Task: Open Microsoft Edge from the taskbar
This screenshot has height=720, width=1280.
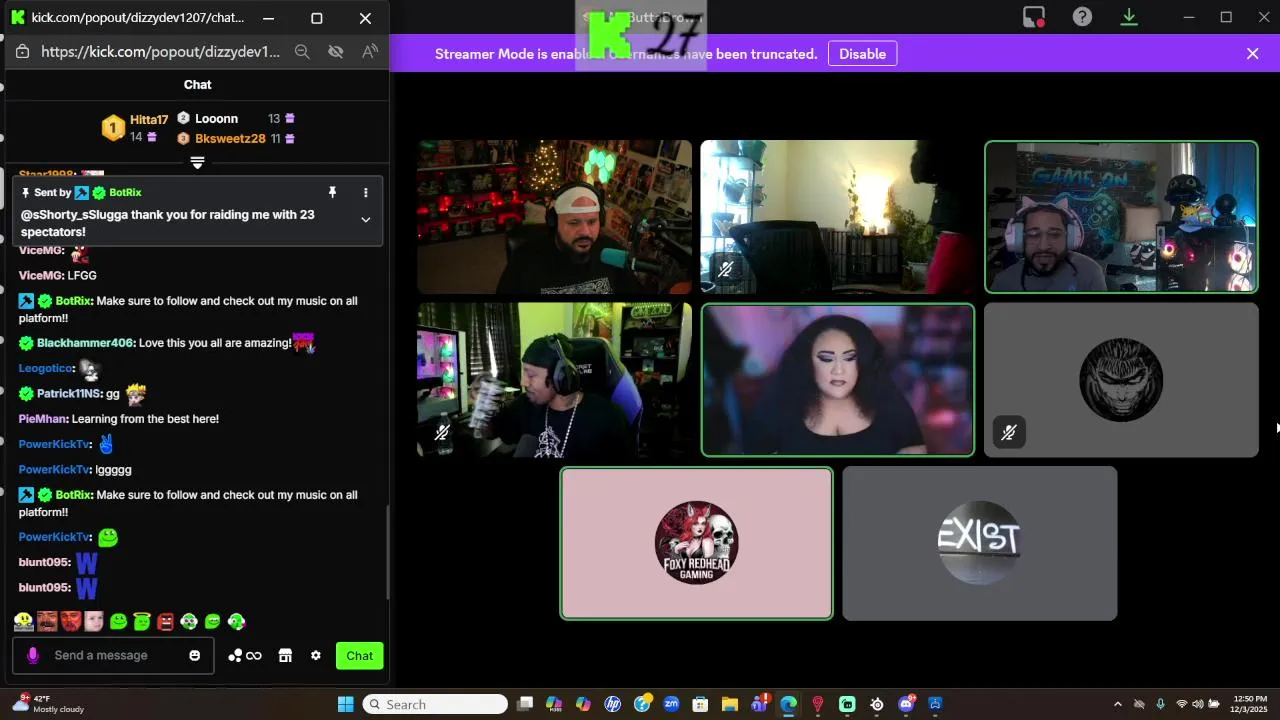Action: click(789, 704)
